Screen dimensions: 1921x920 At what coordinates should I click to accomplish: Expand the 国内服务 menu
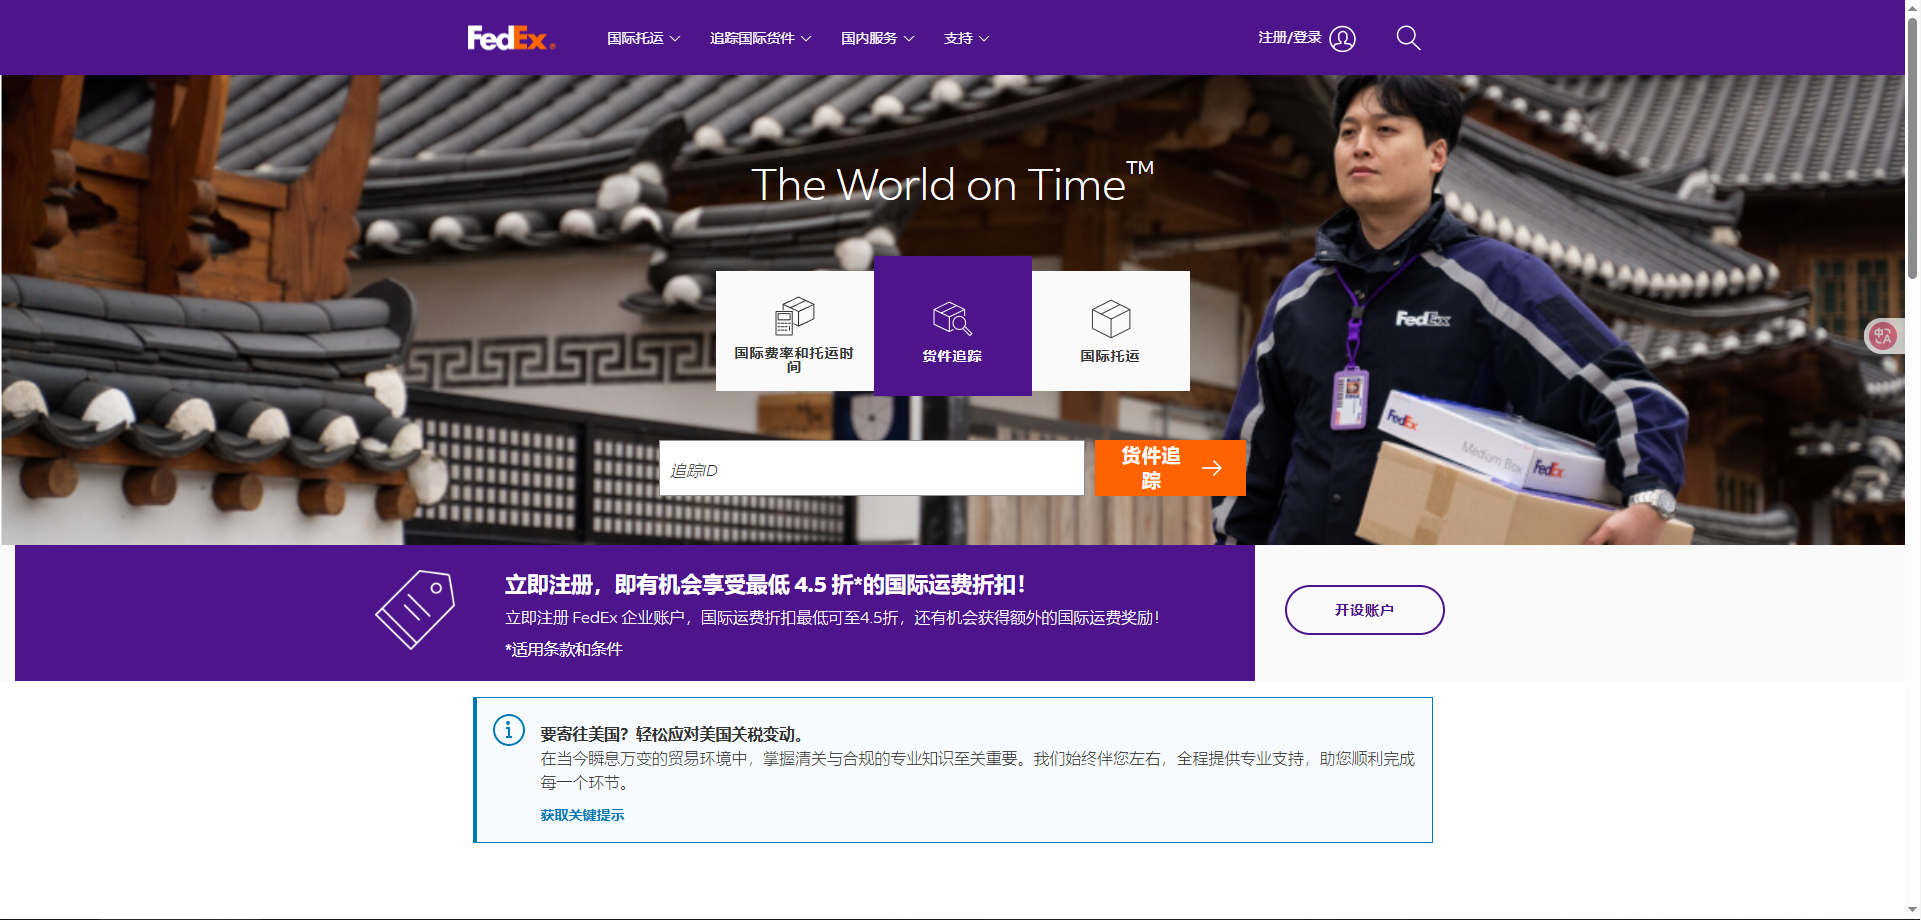click(876, 38)
